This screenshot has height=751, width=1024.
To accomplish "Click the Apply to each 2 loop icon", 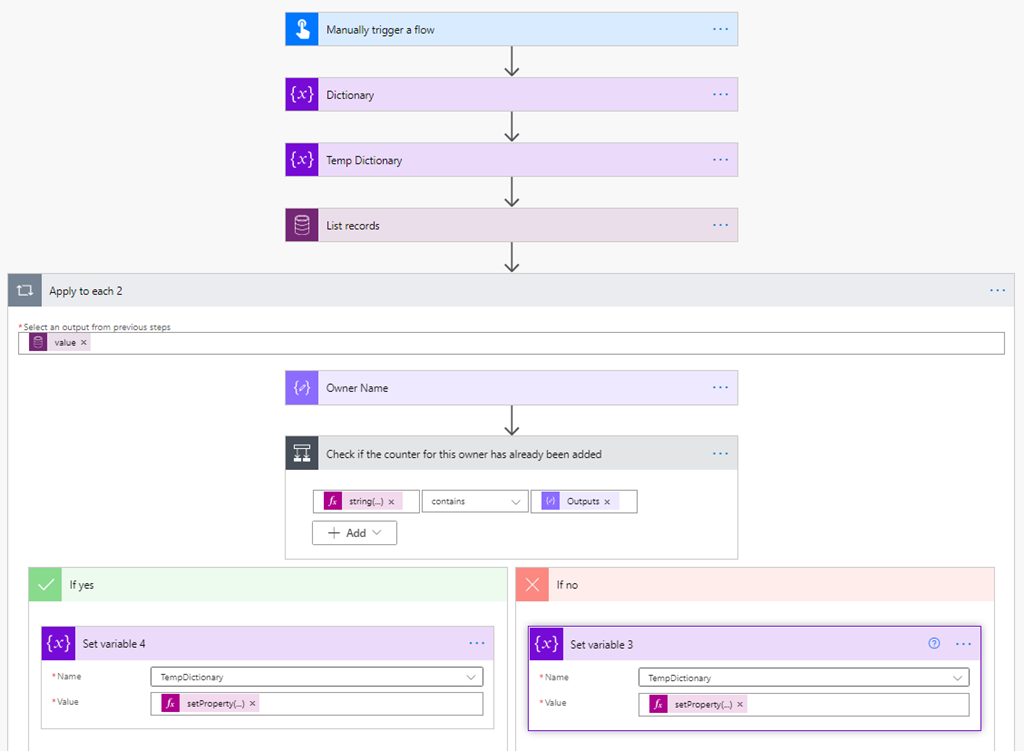I will click(25, 291).
